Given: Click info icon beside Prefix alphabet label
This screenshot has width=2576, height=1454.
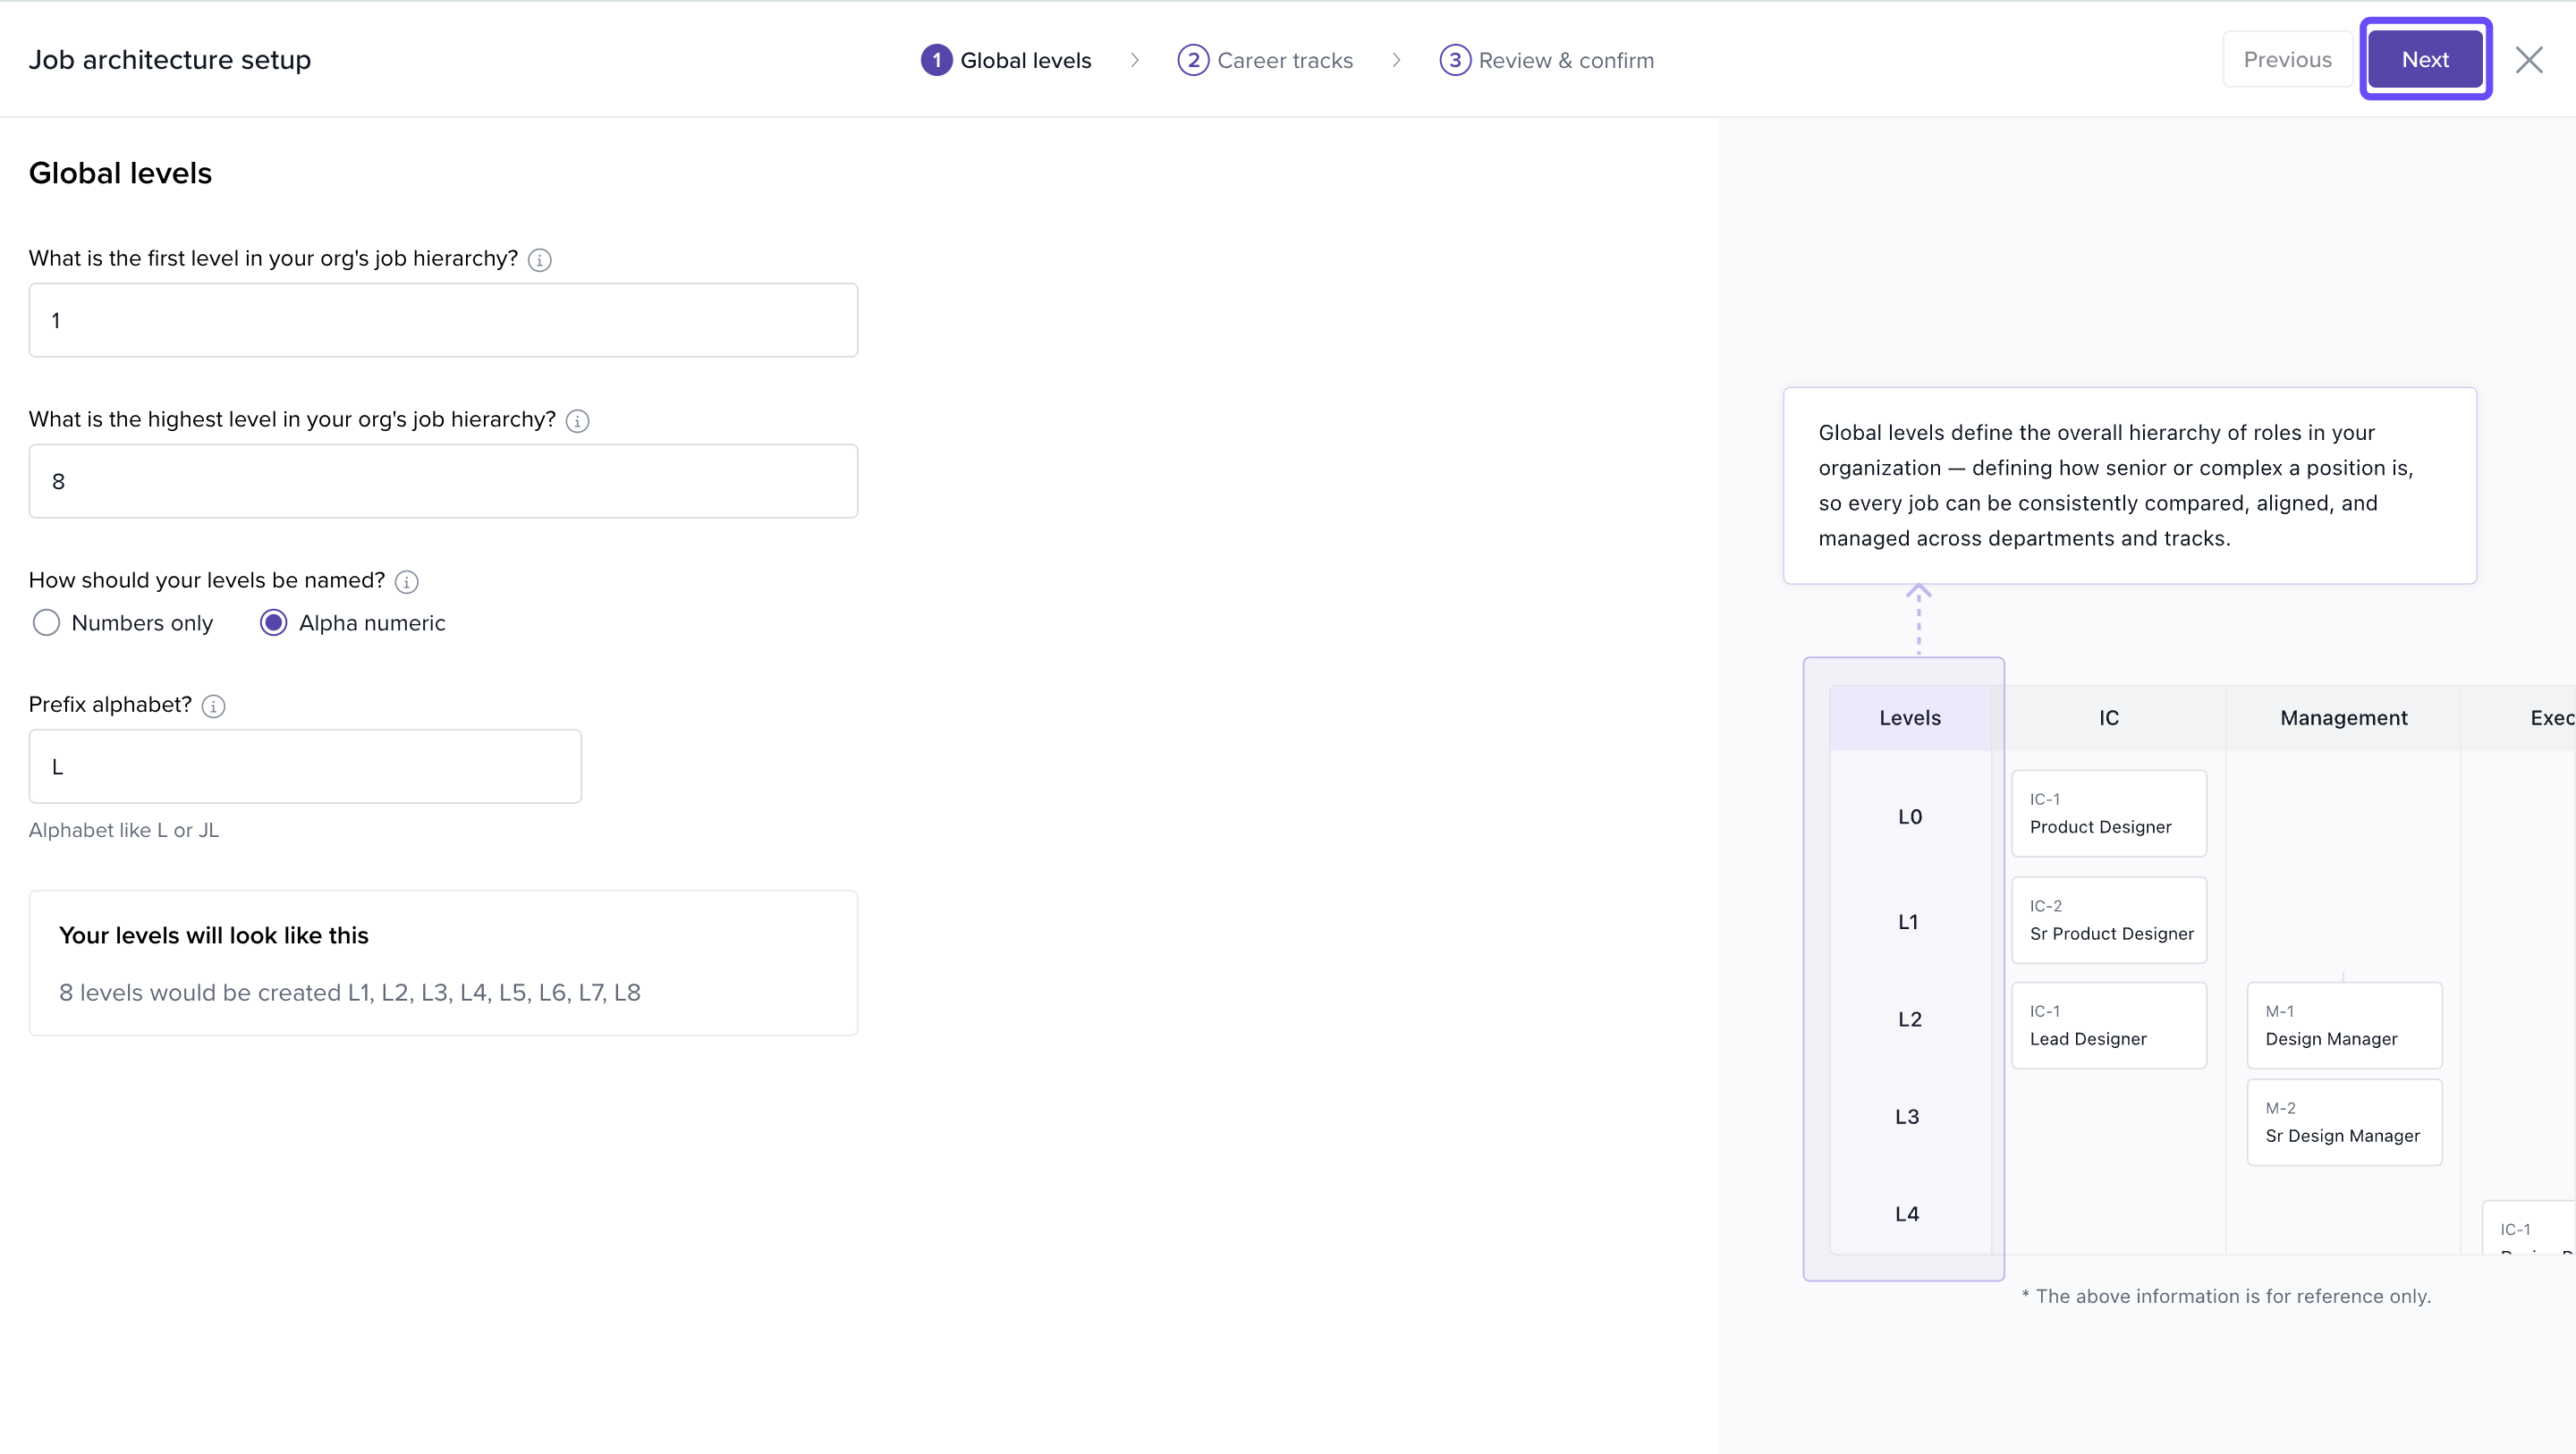Looking at the screenshot, I should pyautogui.click(x=213, y=706).
